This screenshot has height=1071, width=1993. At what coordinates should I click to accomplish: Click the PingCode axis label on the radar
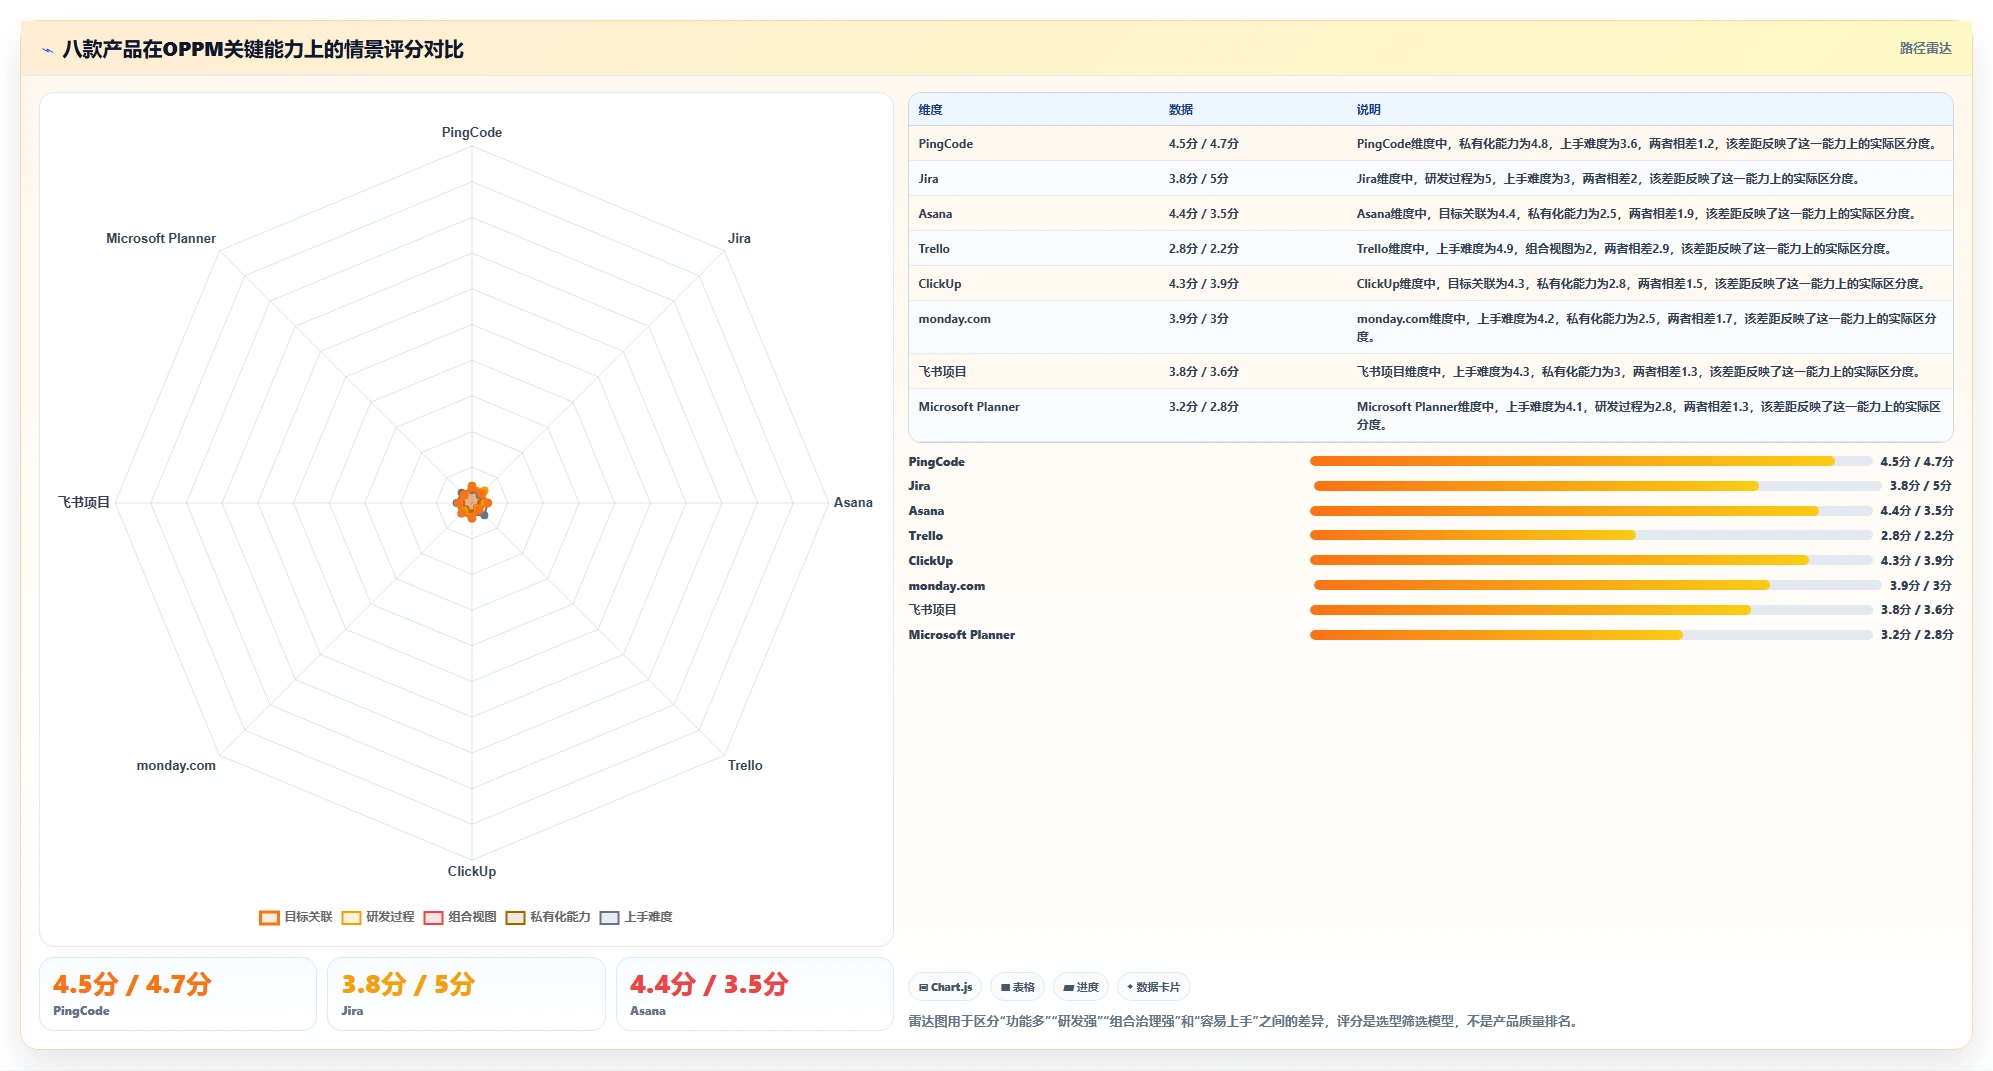point(472,132)
